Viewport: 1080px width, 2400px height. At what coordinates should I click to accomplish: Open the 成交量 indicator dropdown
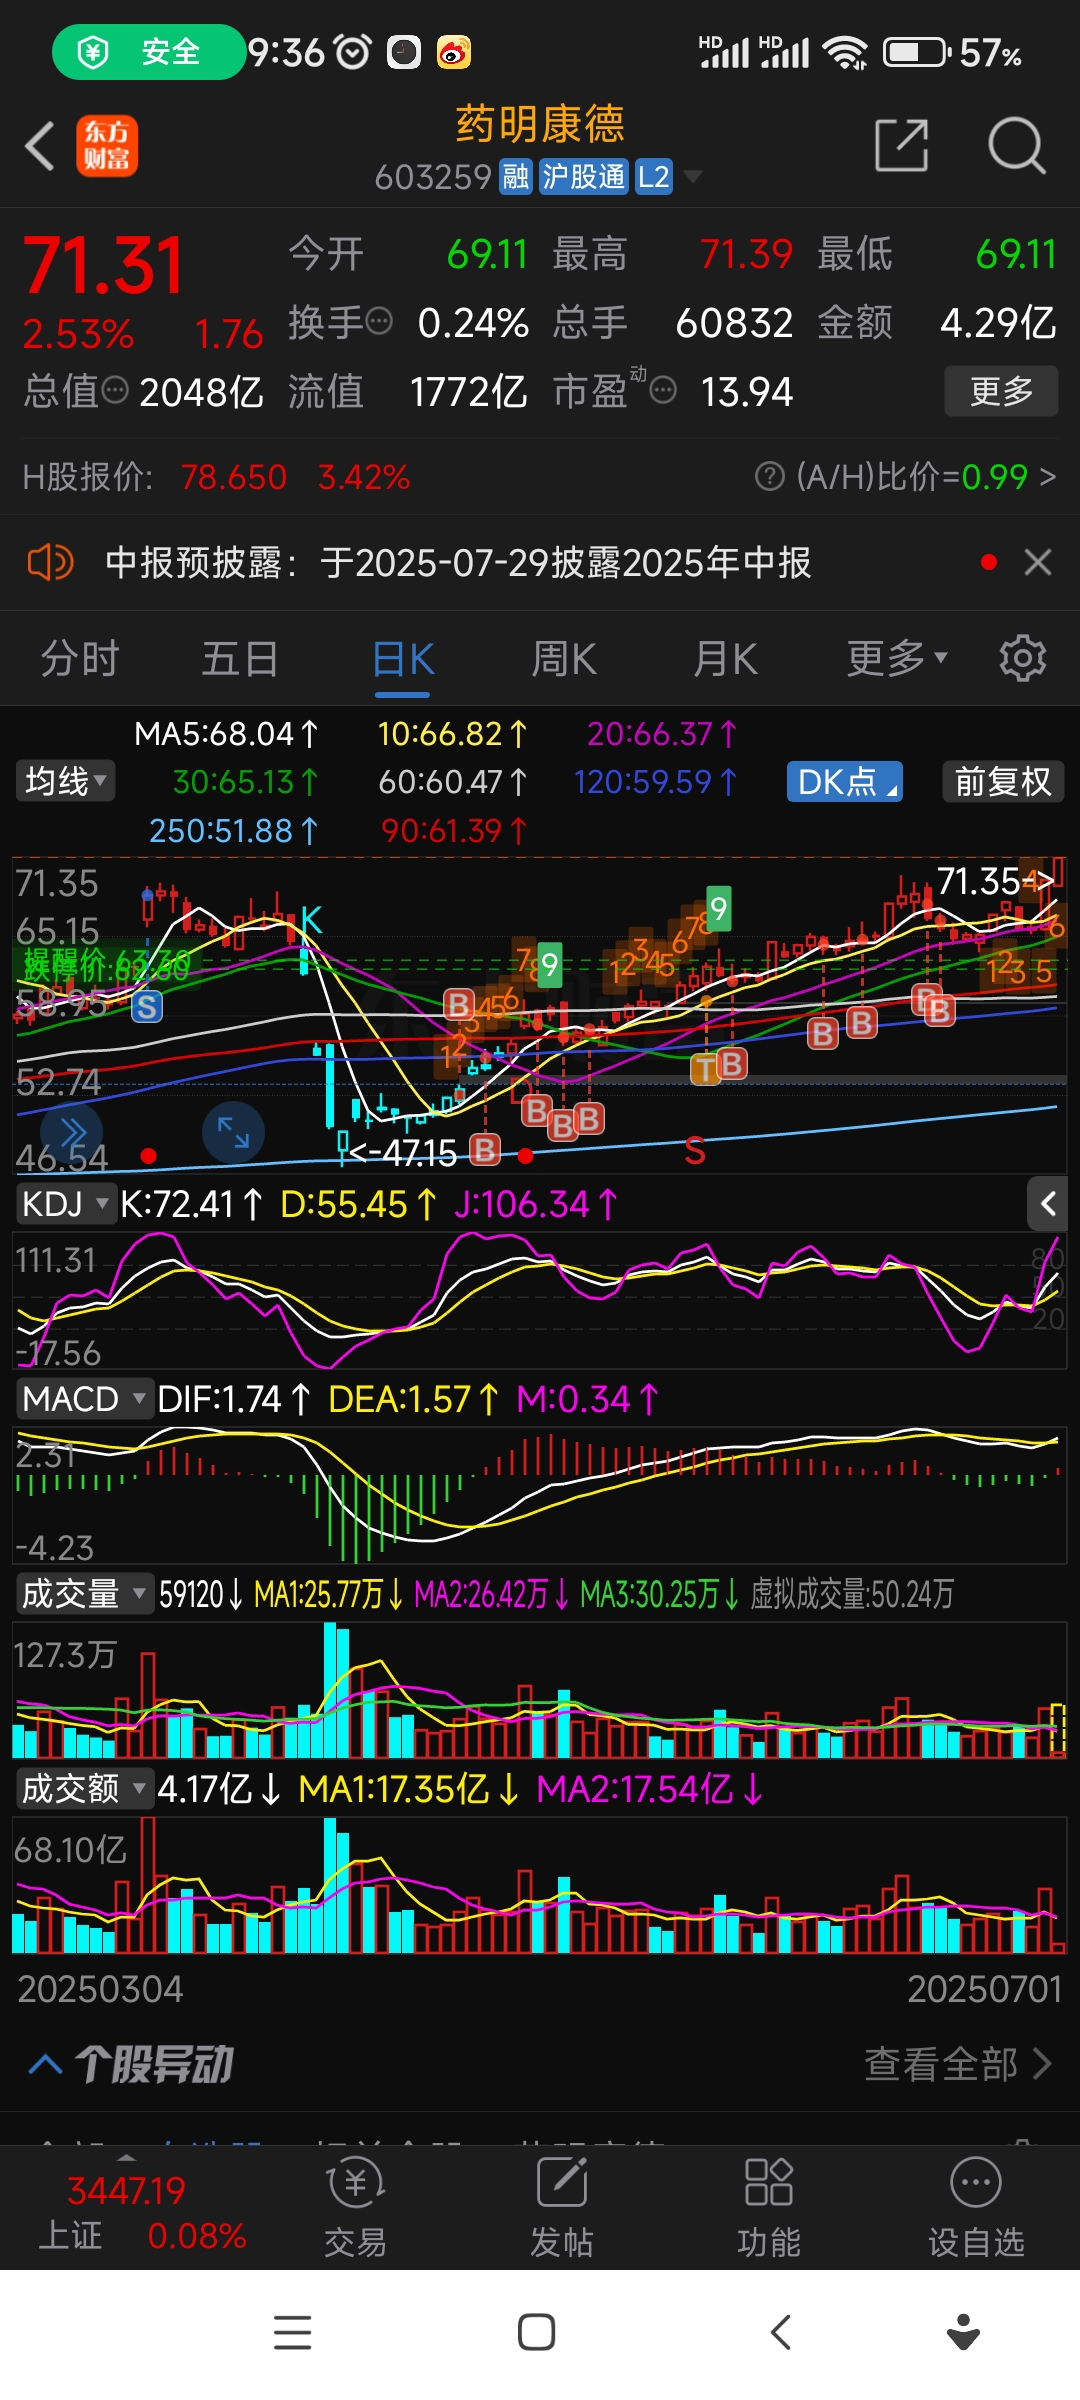[x=84, y=1594]
